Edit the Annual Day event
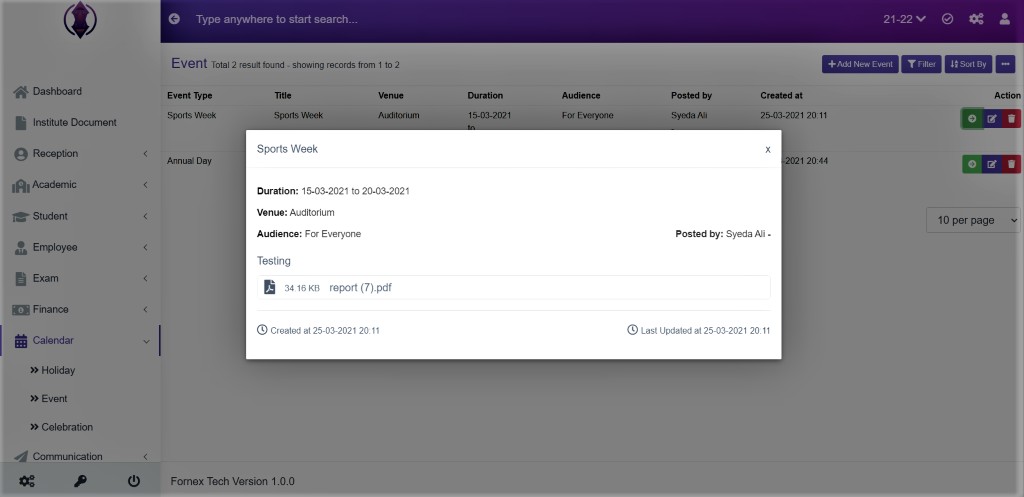The height and width of the screenshot is (497, 1024). pyautogui.click(x=991, y=164)
